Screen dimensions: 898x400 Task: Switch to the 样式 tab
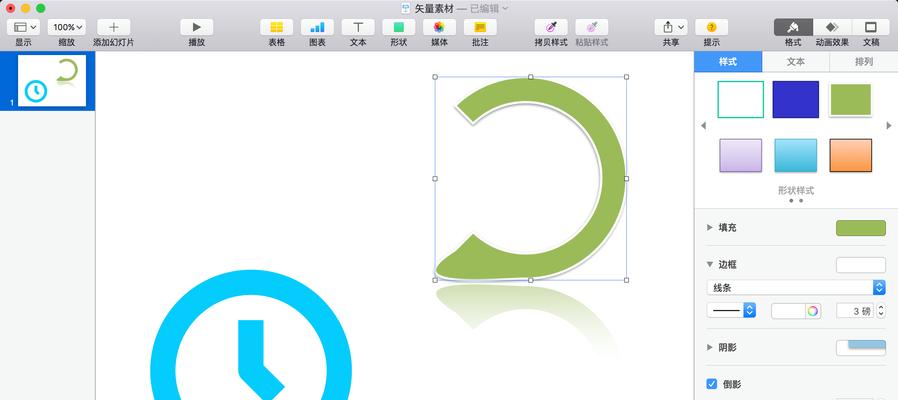(728, 62)
